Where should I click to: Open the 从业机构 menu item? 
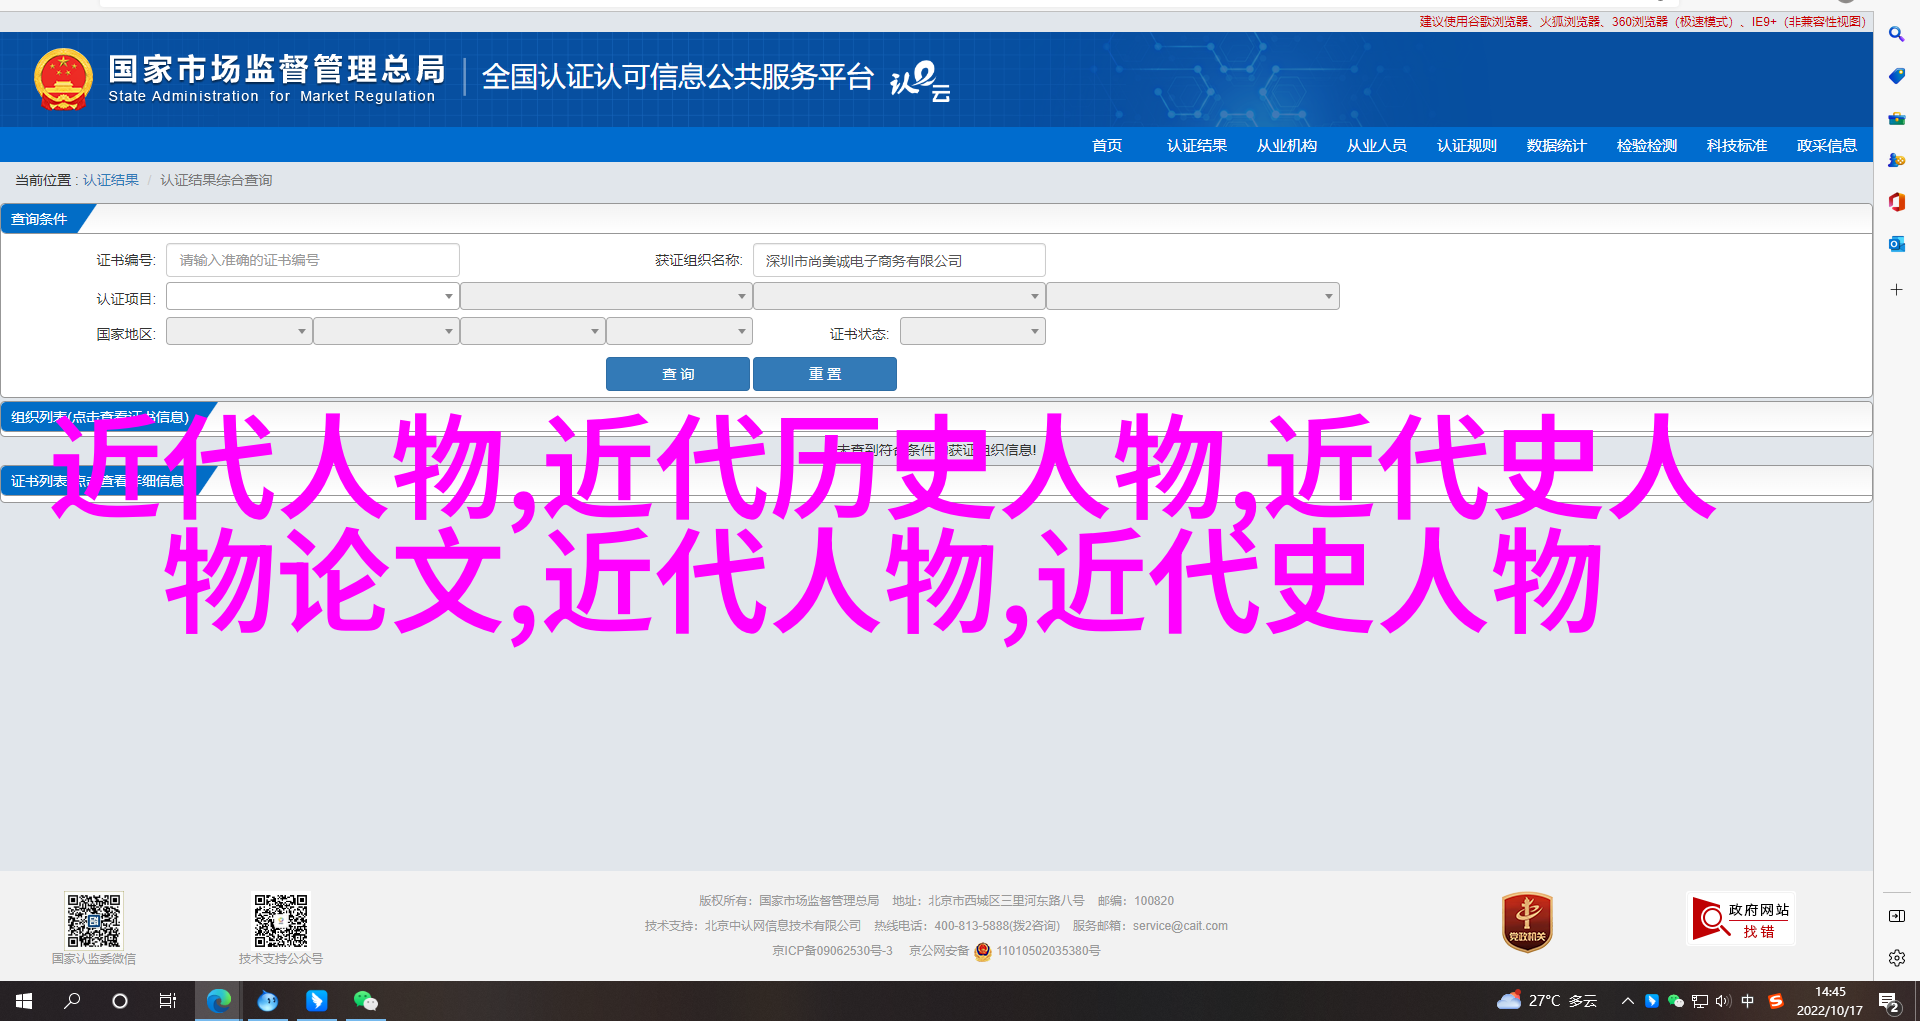(x=1287, y=146)
